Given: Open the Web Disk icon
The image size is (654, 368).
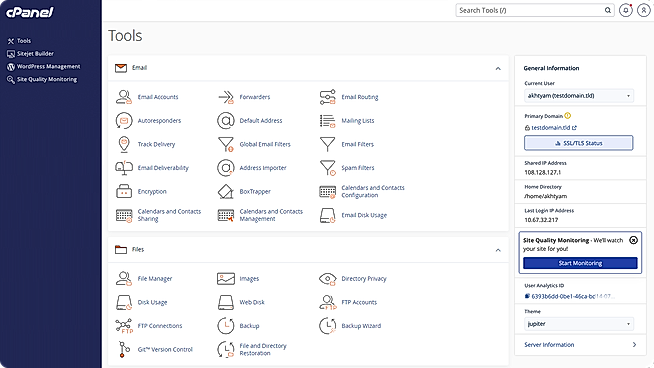Looking at the screenshot, I should click(226, 302).
